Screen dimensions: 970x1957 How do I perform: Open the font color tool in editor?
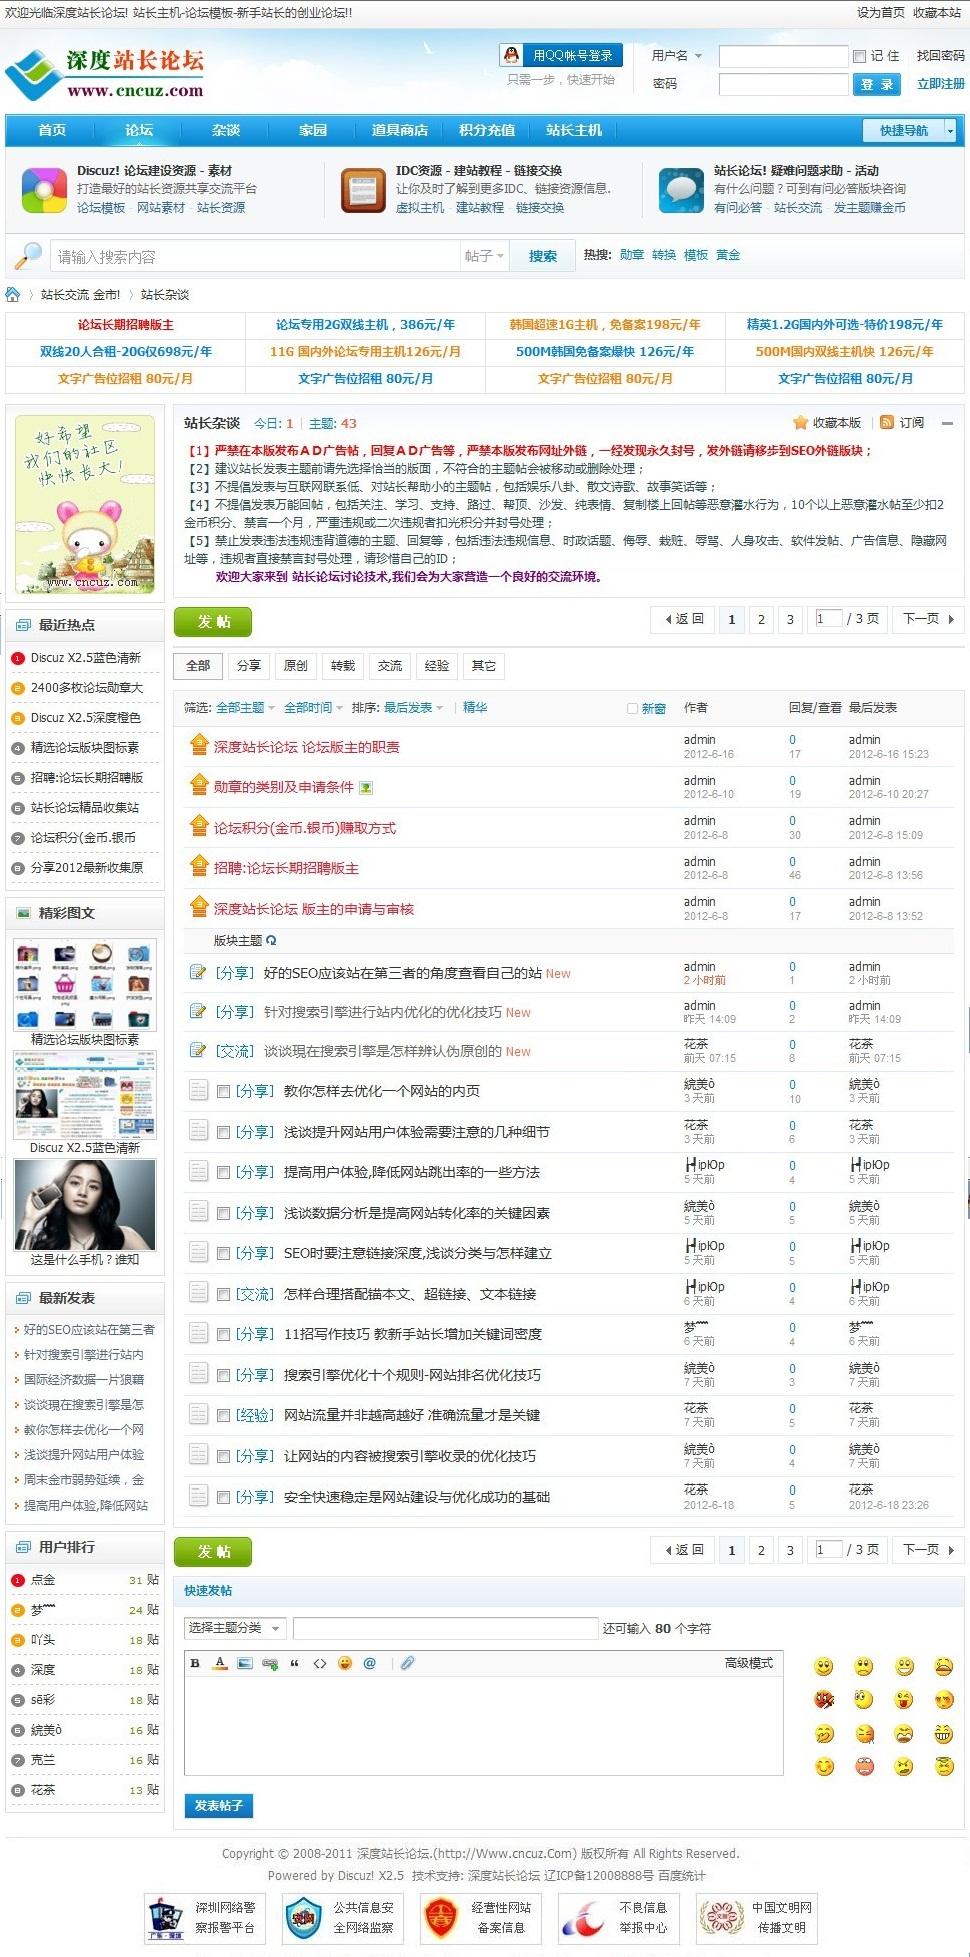click(220, 1663)
